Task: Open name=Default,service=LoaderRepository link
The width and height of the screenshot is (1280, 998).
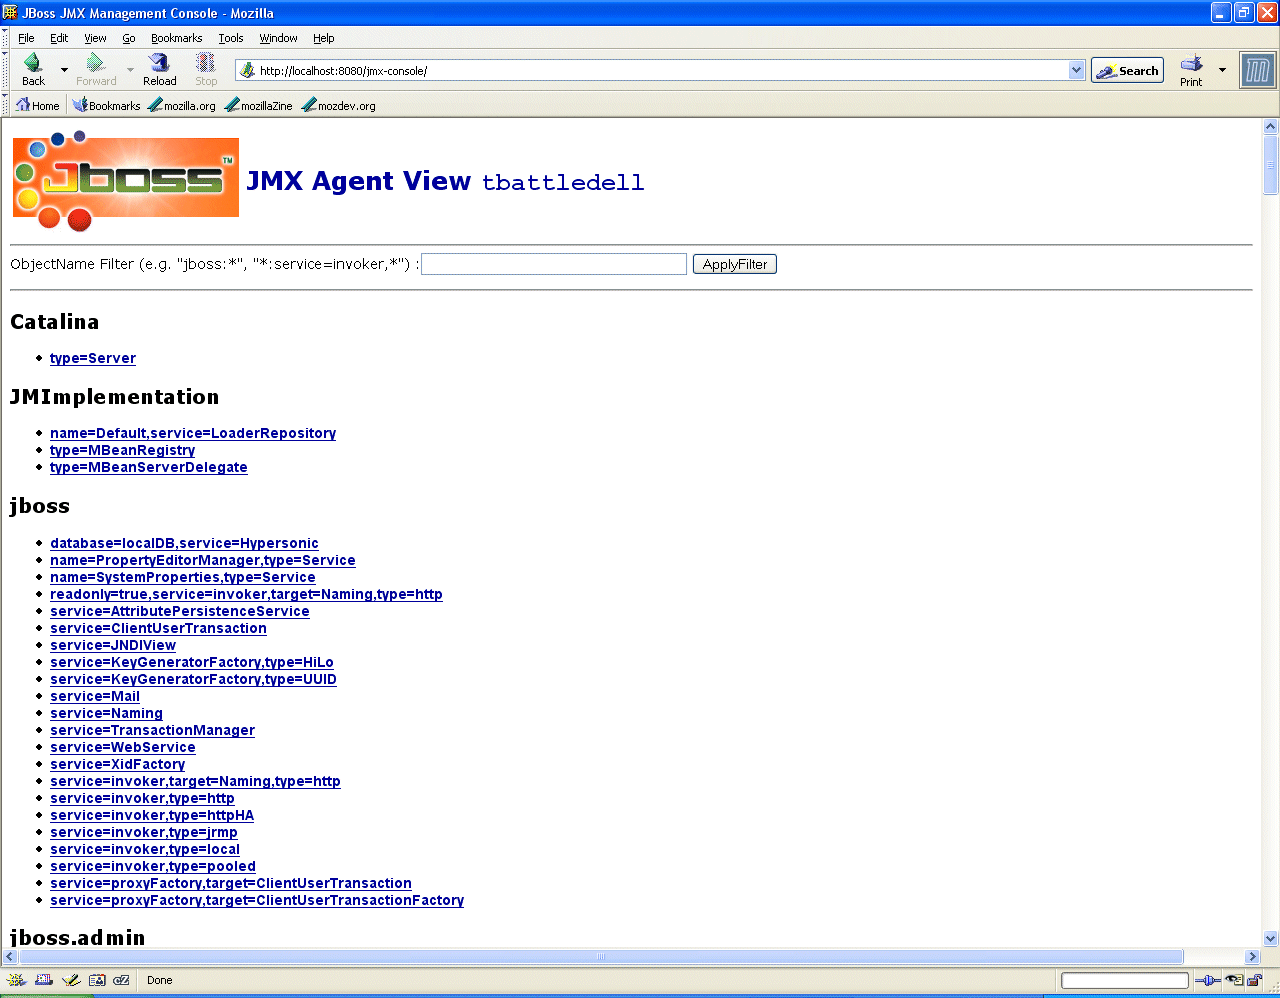Action: click(193, 433)
